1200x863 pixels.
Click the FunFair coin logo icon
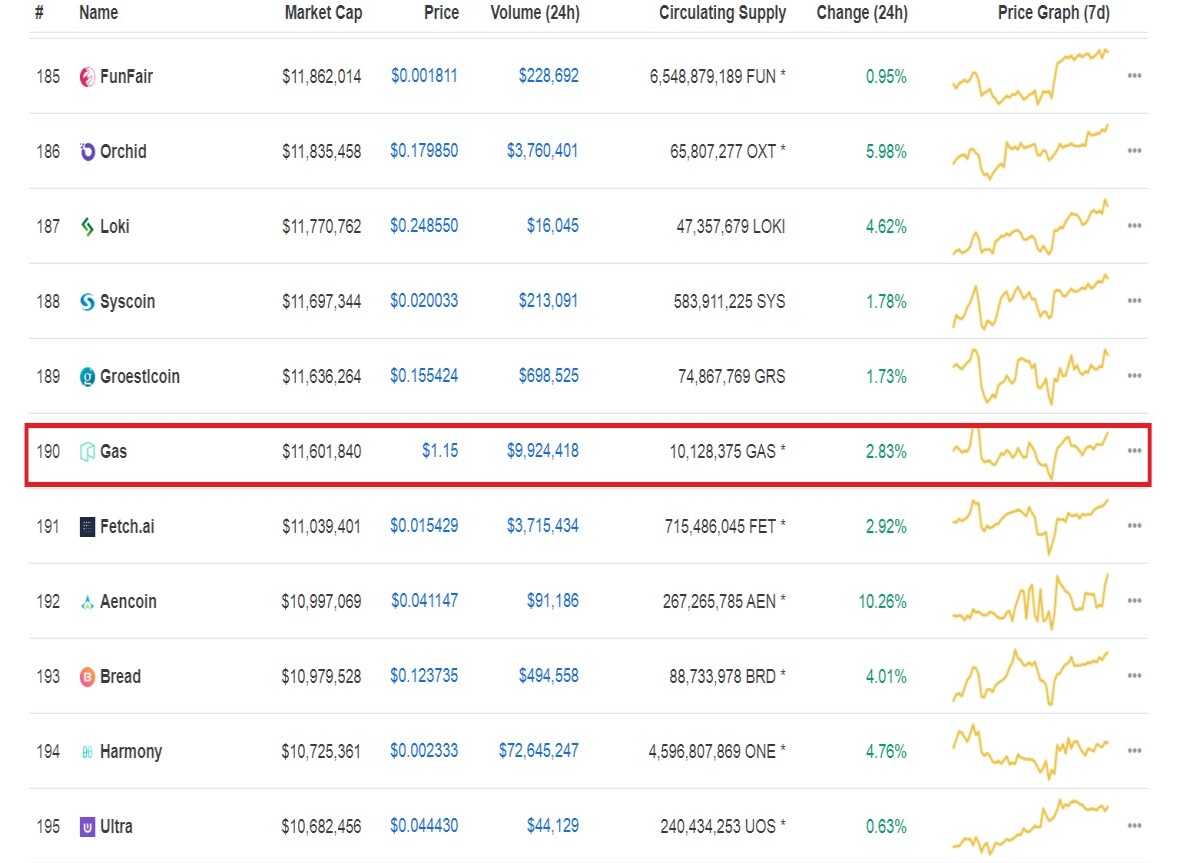tap(87, 76)
